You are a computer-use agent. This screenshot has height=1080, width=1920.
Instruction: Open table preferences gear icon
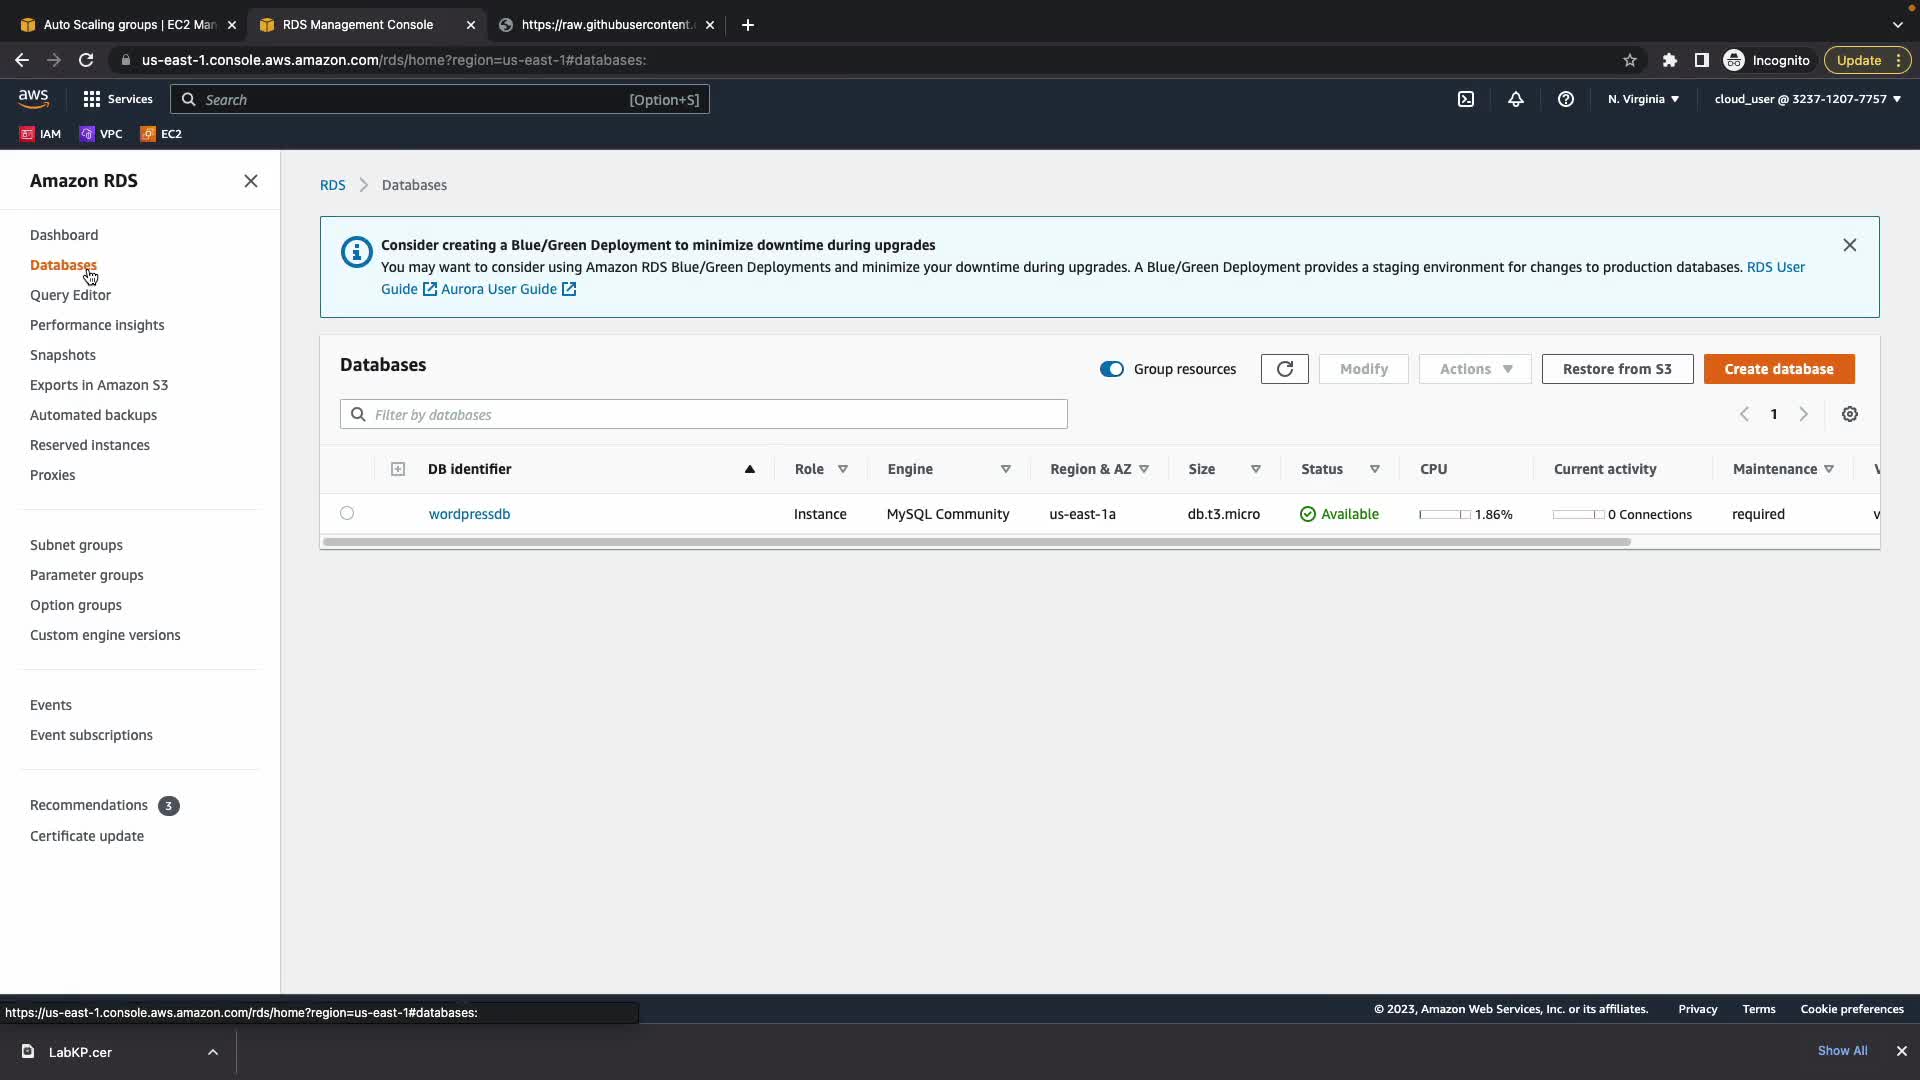tap(1850, 414)
